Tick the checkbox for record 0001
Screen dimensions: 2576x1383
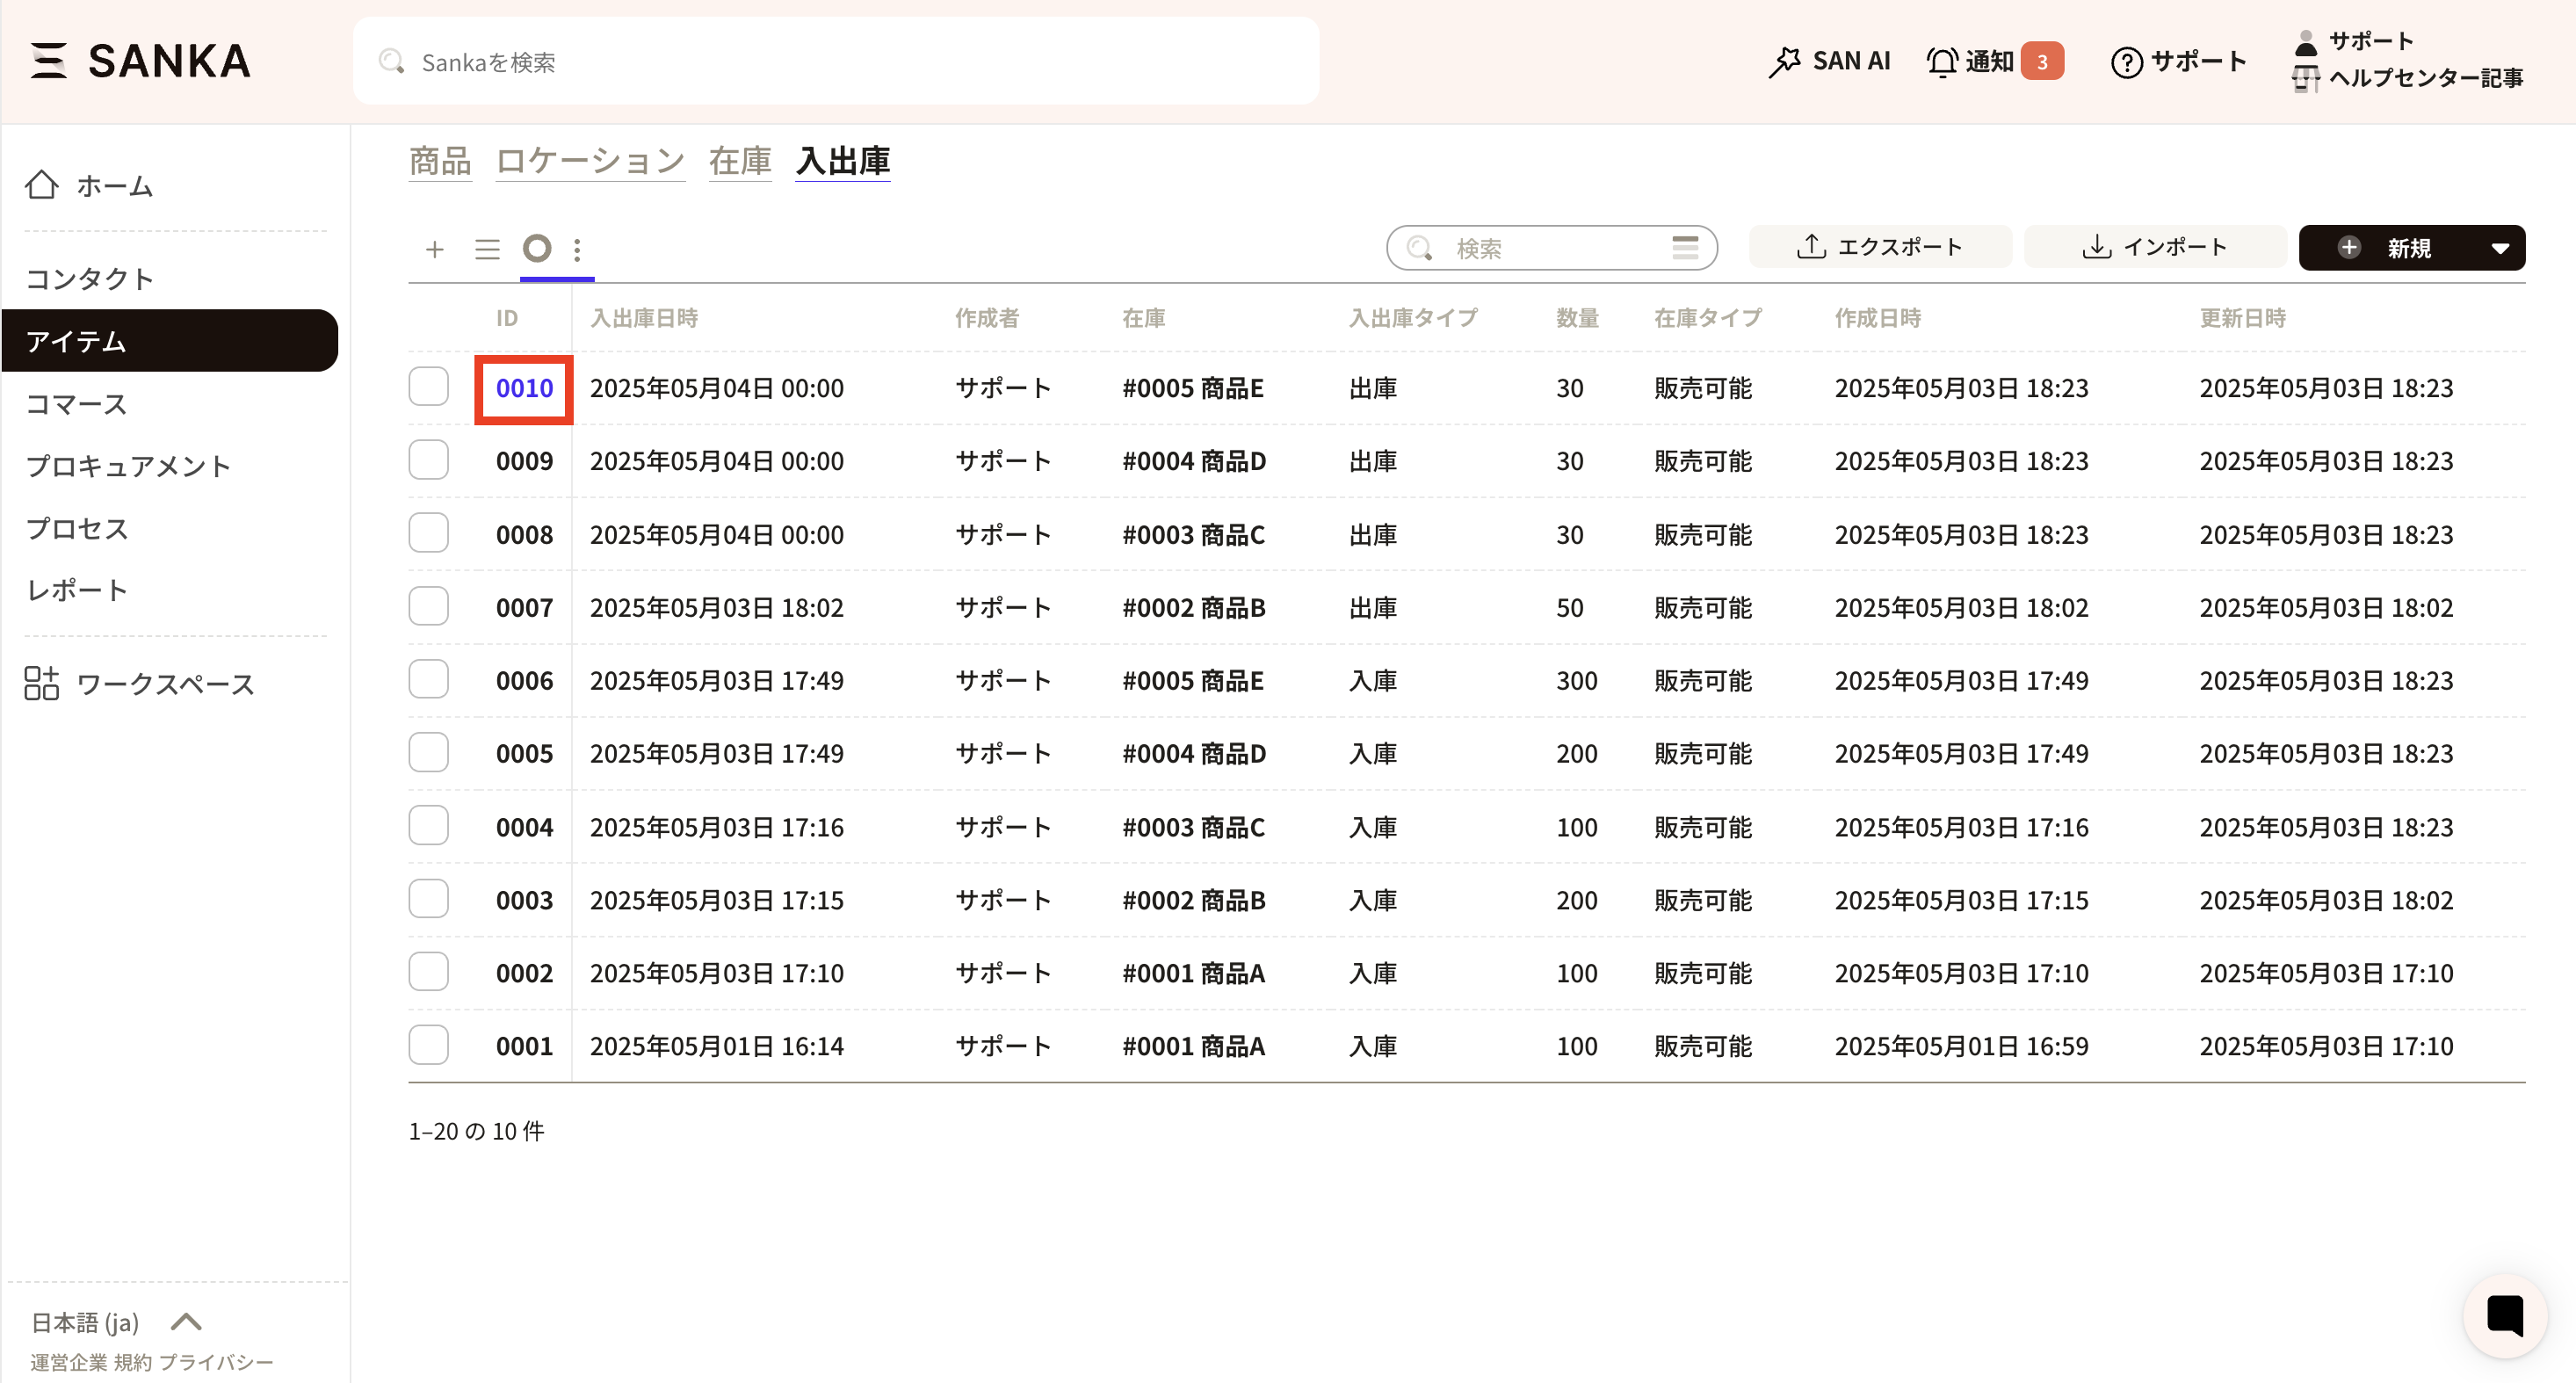(429, 1045)
